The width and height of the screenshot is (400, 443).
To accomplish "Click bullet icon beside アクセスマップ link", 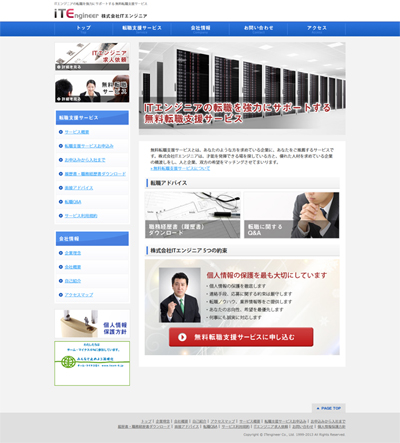I will pos(61,295).
